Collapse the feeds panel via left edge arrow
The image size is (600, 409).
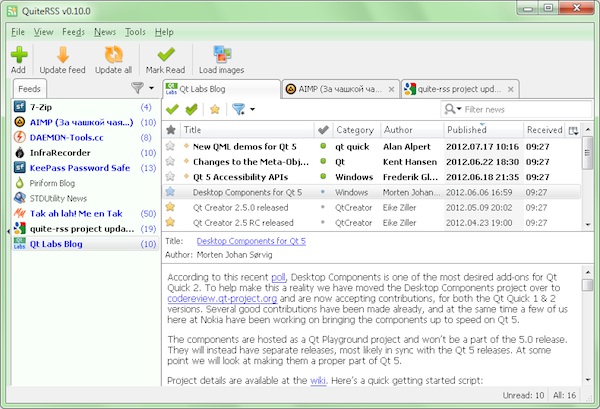[8, 231]
